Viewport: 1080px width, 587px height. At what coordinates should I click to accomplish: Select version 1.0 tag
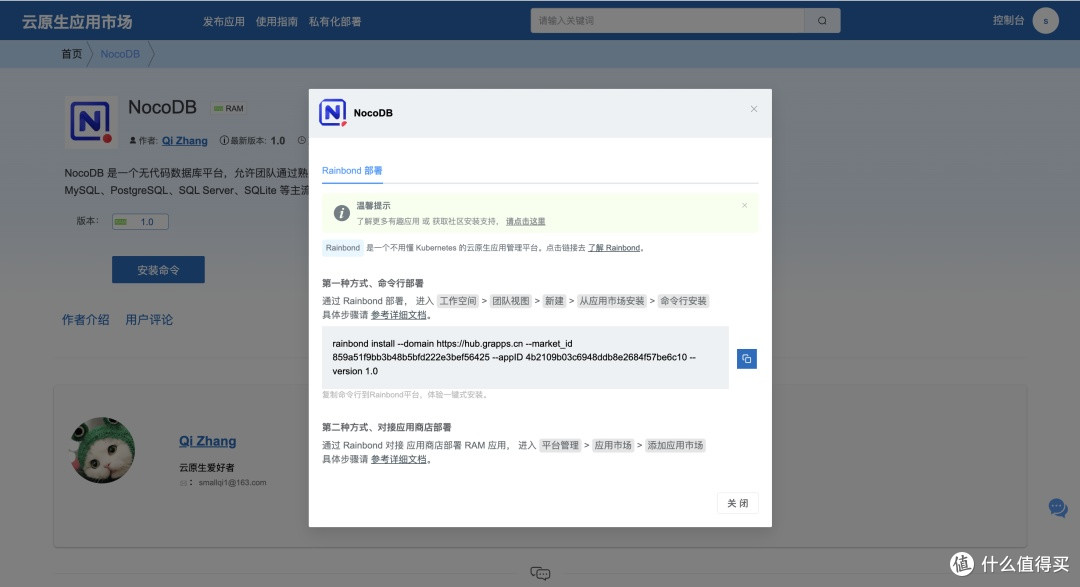click(141, 222)
